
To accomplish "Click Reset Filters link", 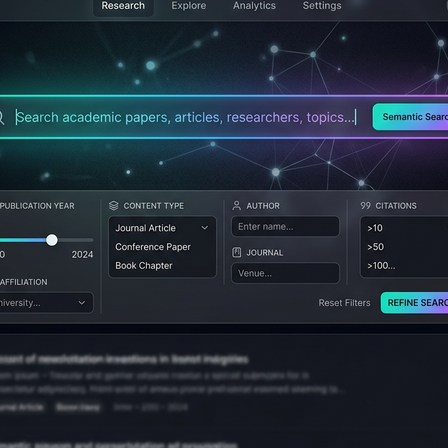I will point(344,303).
